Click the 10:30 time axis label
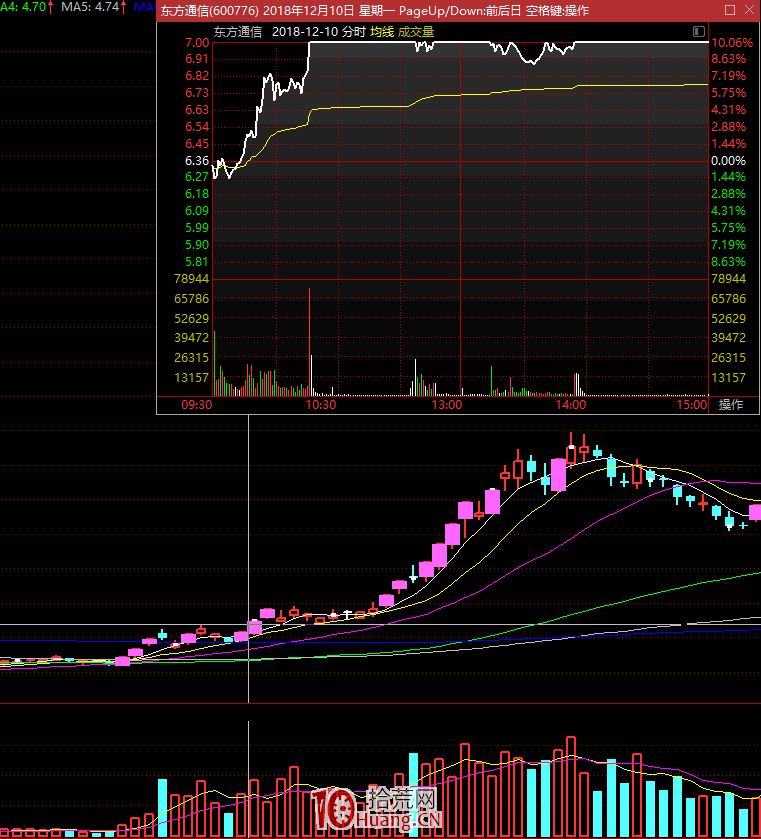The width and height of the screenshot is (761, 839). [321, 405]
